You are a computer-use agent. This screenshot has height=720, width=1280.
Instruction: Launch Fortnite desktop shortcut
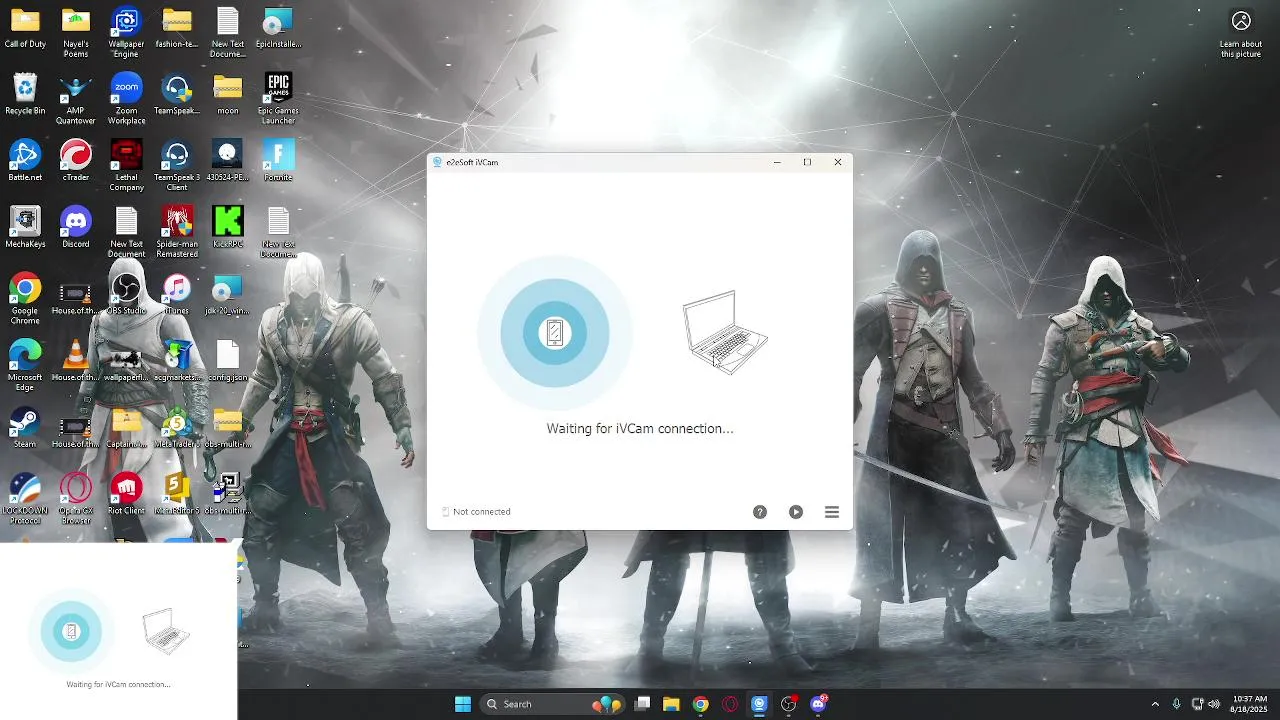[x=278, y=161]
